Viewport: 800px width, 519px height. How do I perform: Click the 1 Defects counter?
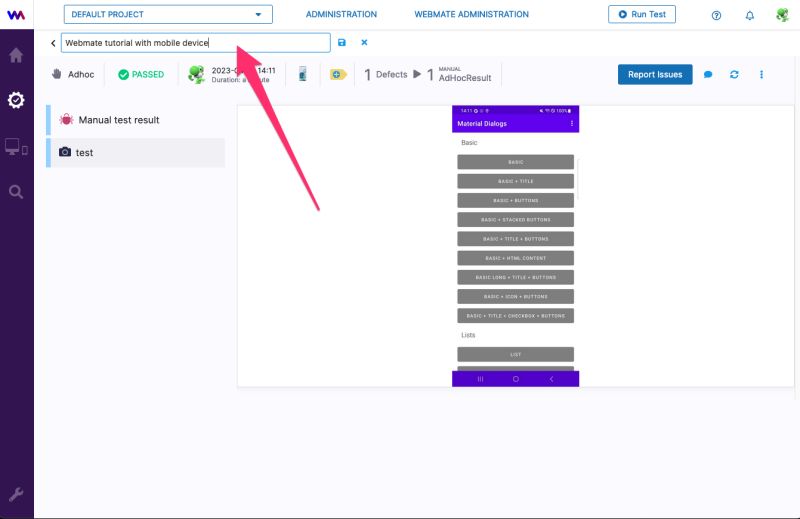(386, 75)
